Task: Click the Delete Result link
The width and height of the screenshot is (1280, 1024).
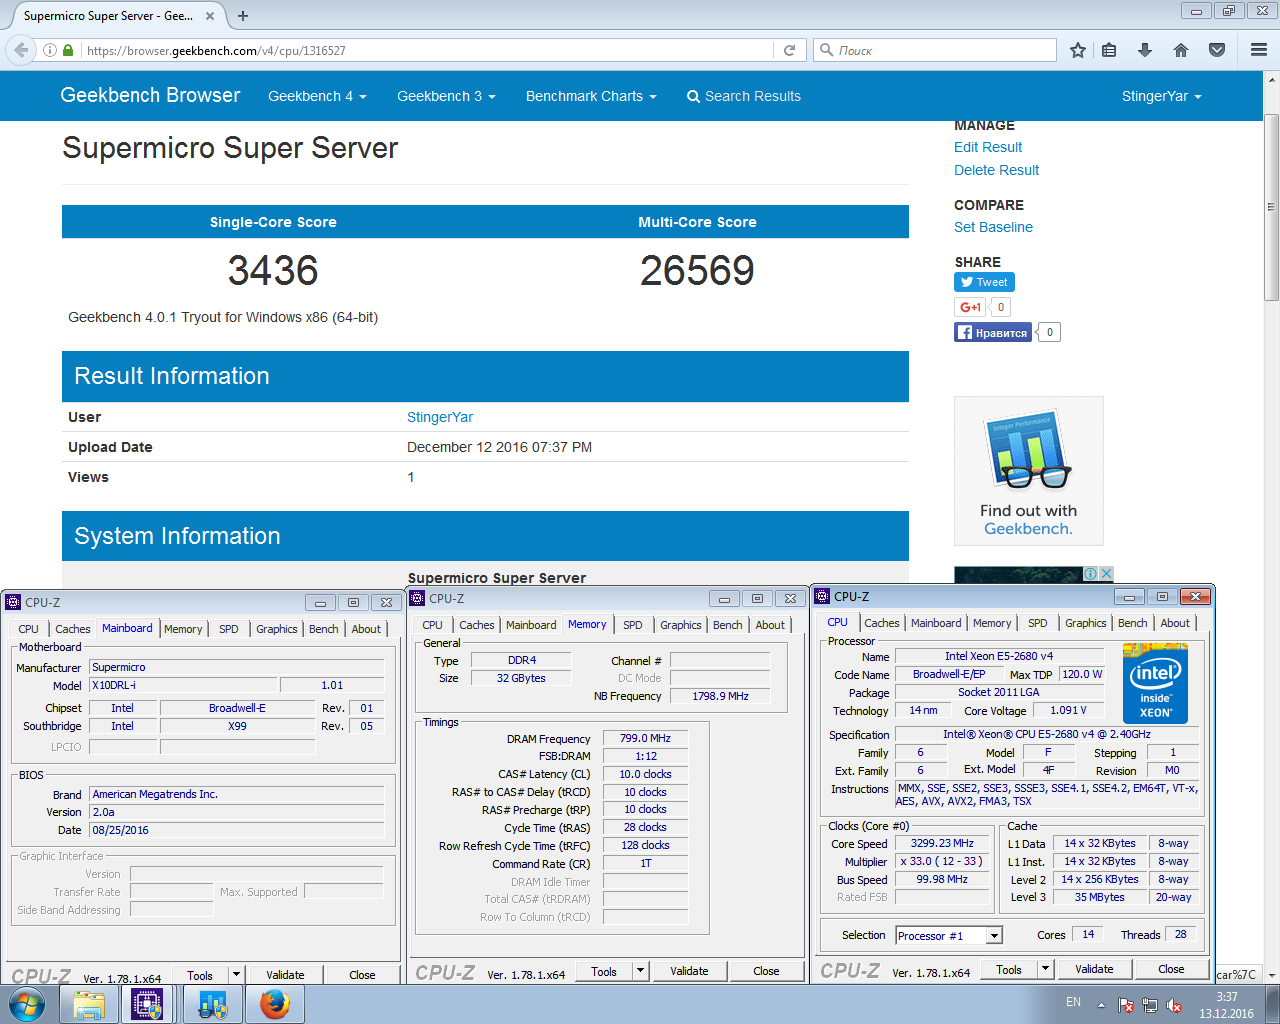Action: point(997,170)
